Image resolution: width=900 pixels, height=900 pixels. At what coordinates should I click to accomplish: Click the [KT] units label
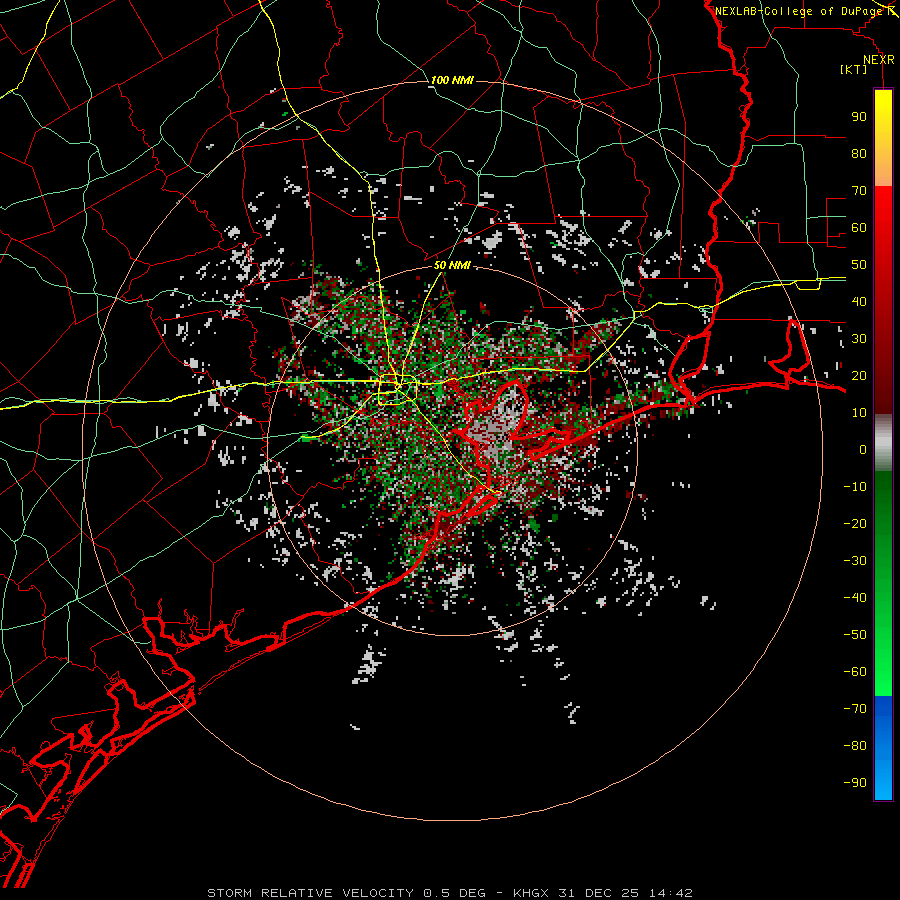(853, 69)
